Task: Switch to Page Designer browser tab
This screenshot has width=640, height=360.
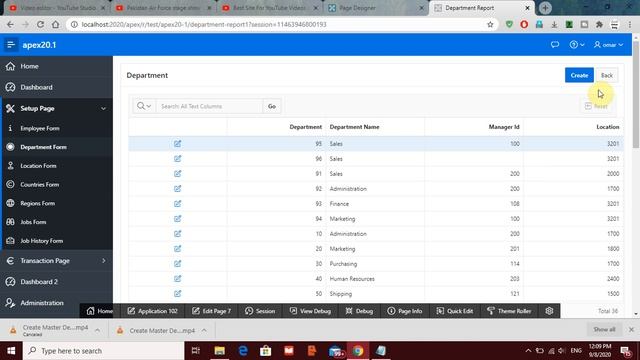Action: coord(375,8)
